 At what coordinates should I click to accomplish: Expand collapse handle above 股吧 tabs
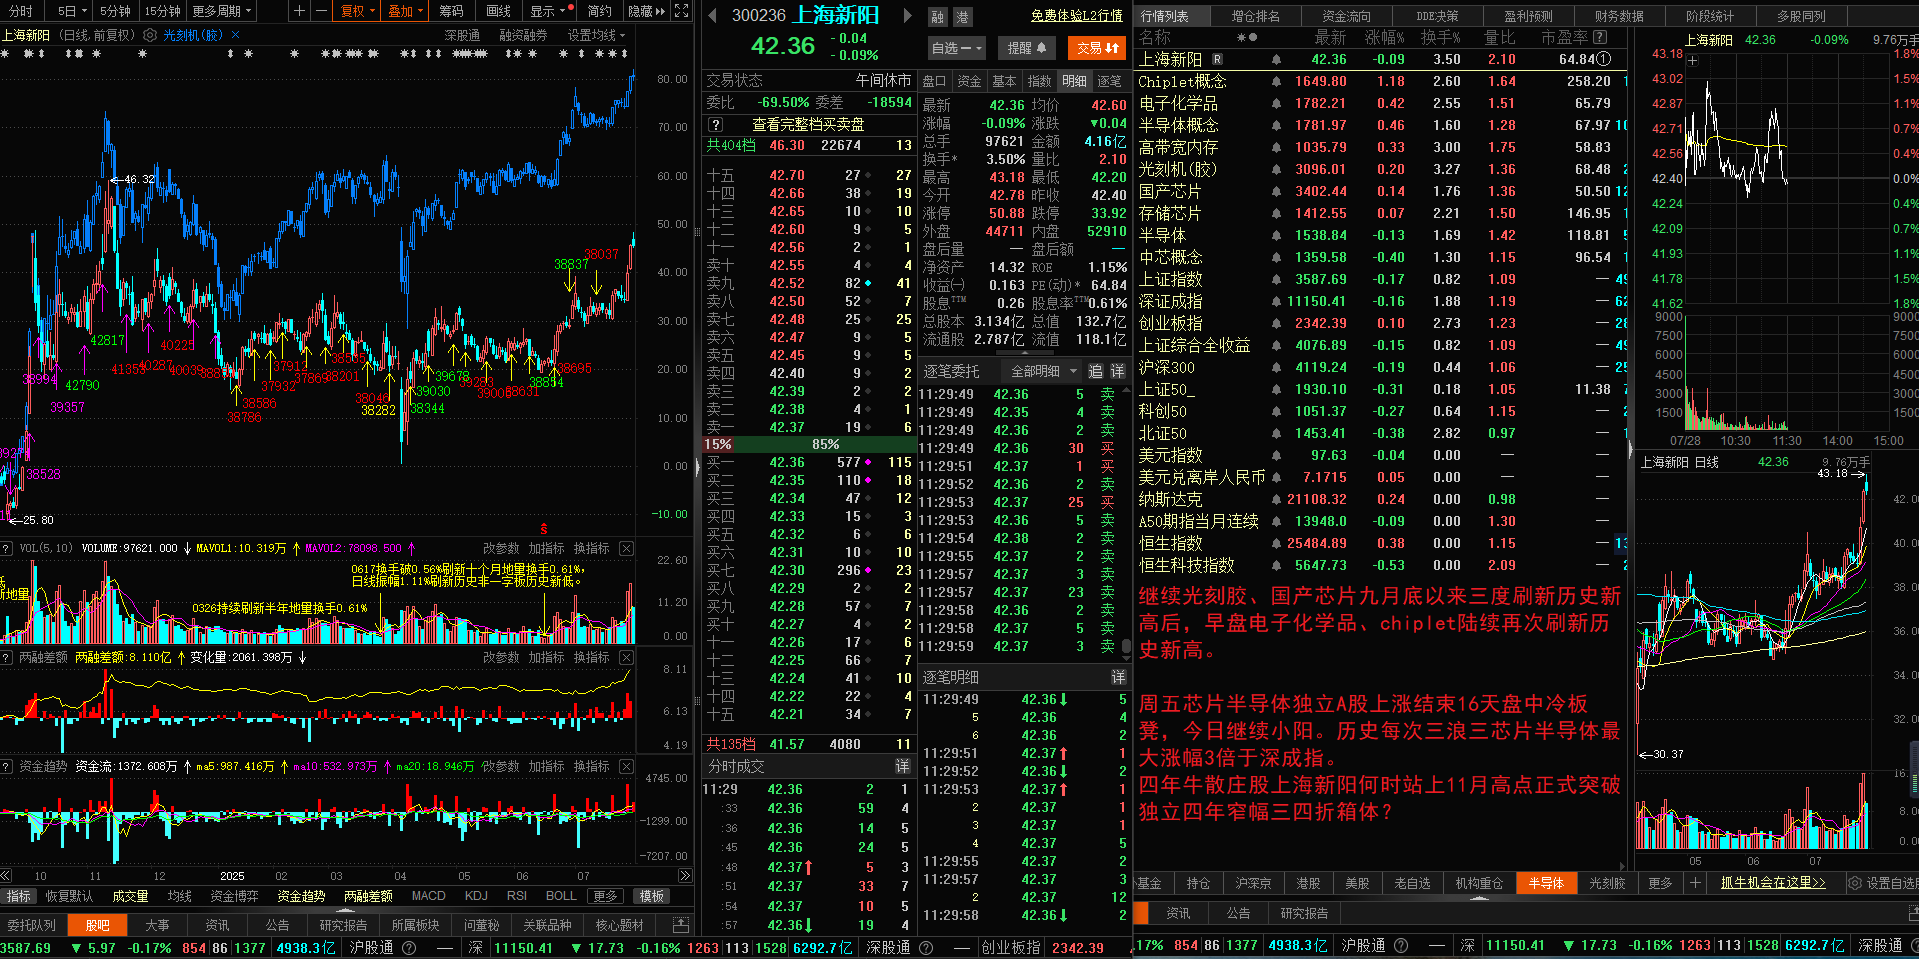(348, 911)
